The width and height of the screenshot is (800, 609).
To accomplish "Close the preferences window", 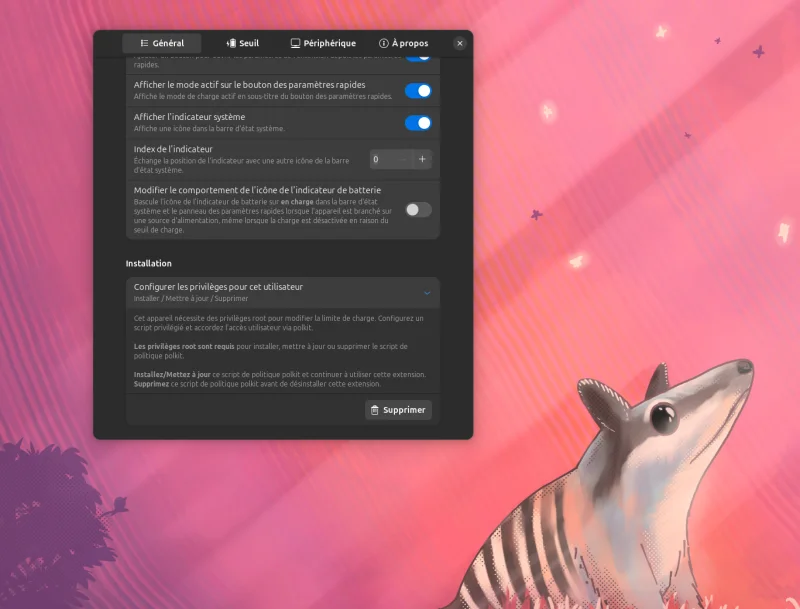I will 460,43.
